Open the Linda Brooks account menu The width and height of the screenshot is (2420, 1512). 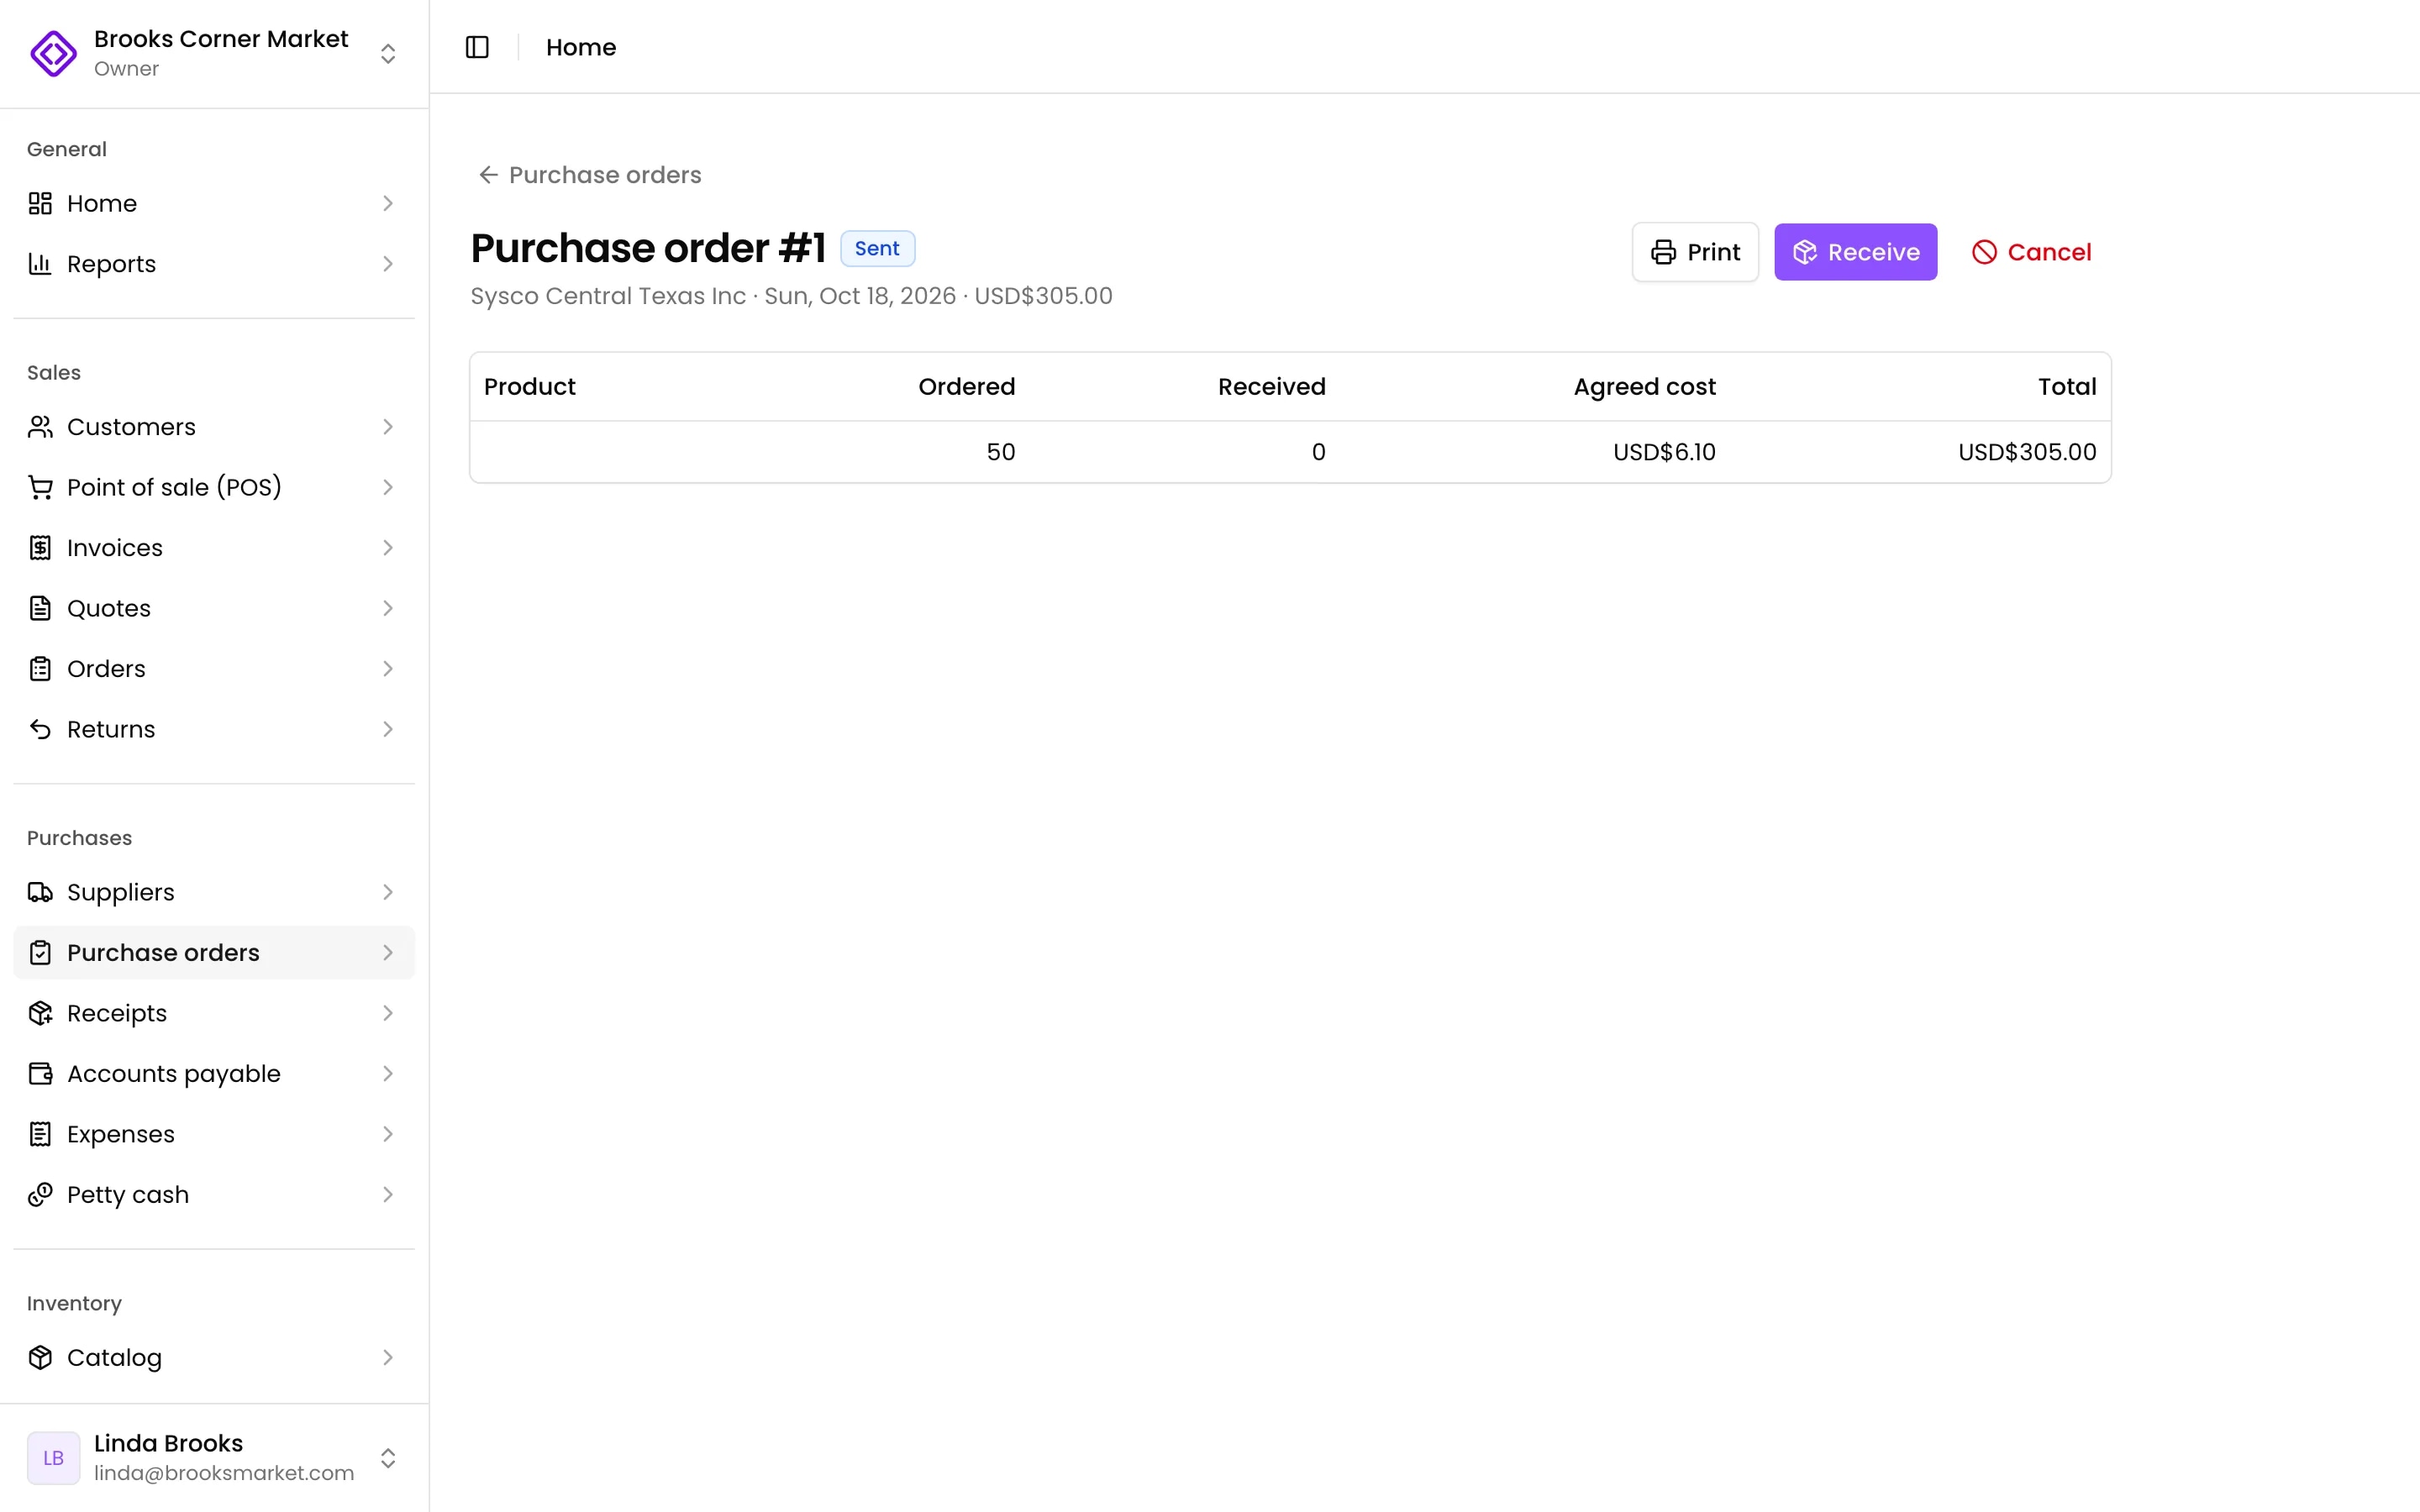point(214,1457)
